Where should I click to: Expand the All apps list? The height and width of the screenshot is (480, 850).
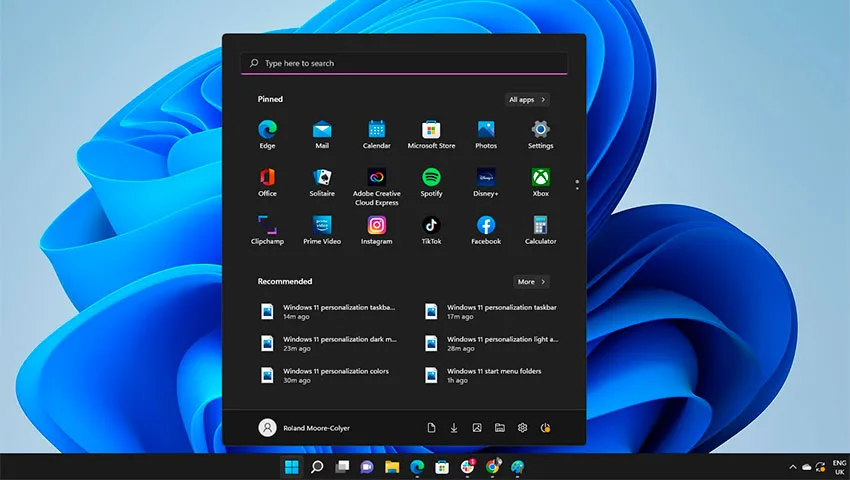(527, 99)
